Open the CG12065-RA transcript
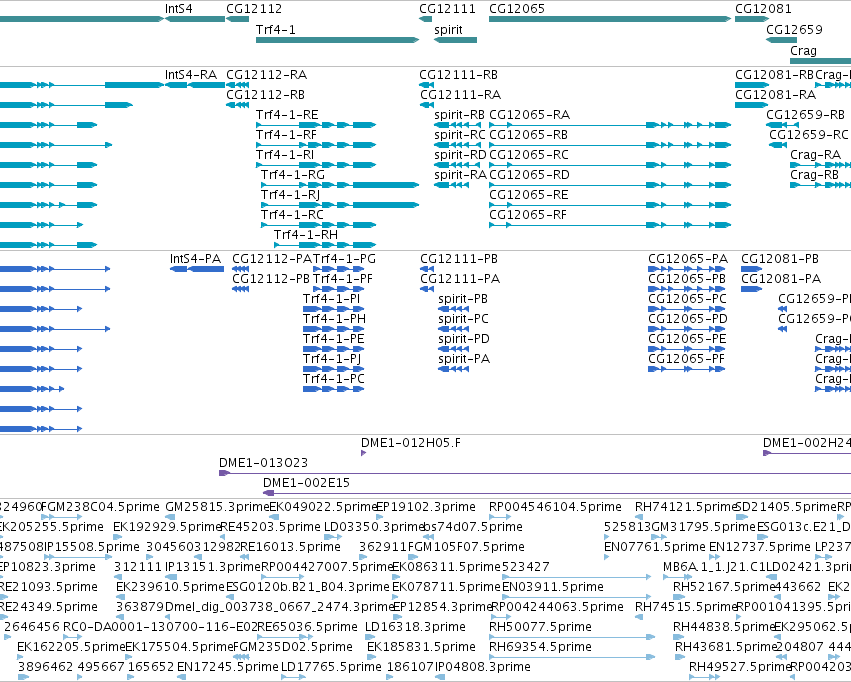This screenshot has width=851, height=682. point(610,125)
